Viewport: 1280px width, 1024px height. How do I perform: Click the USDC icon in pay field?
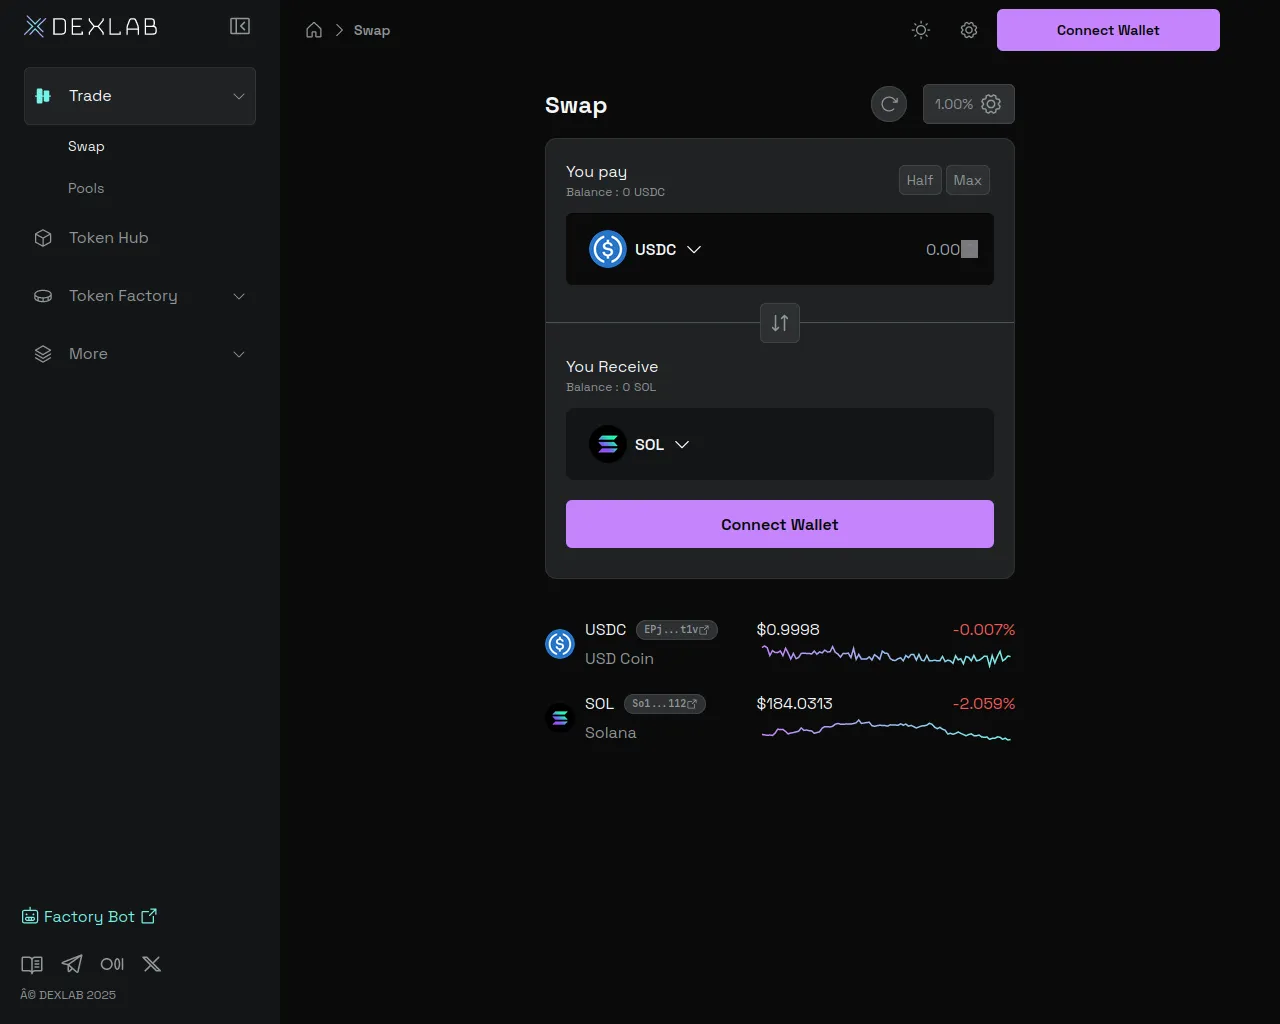[607, 249]
